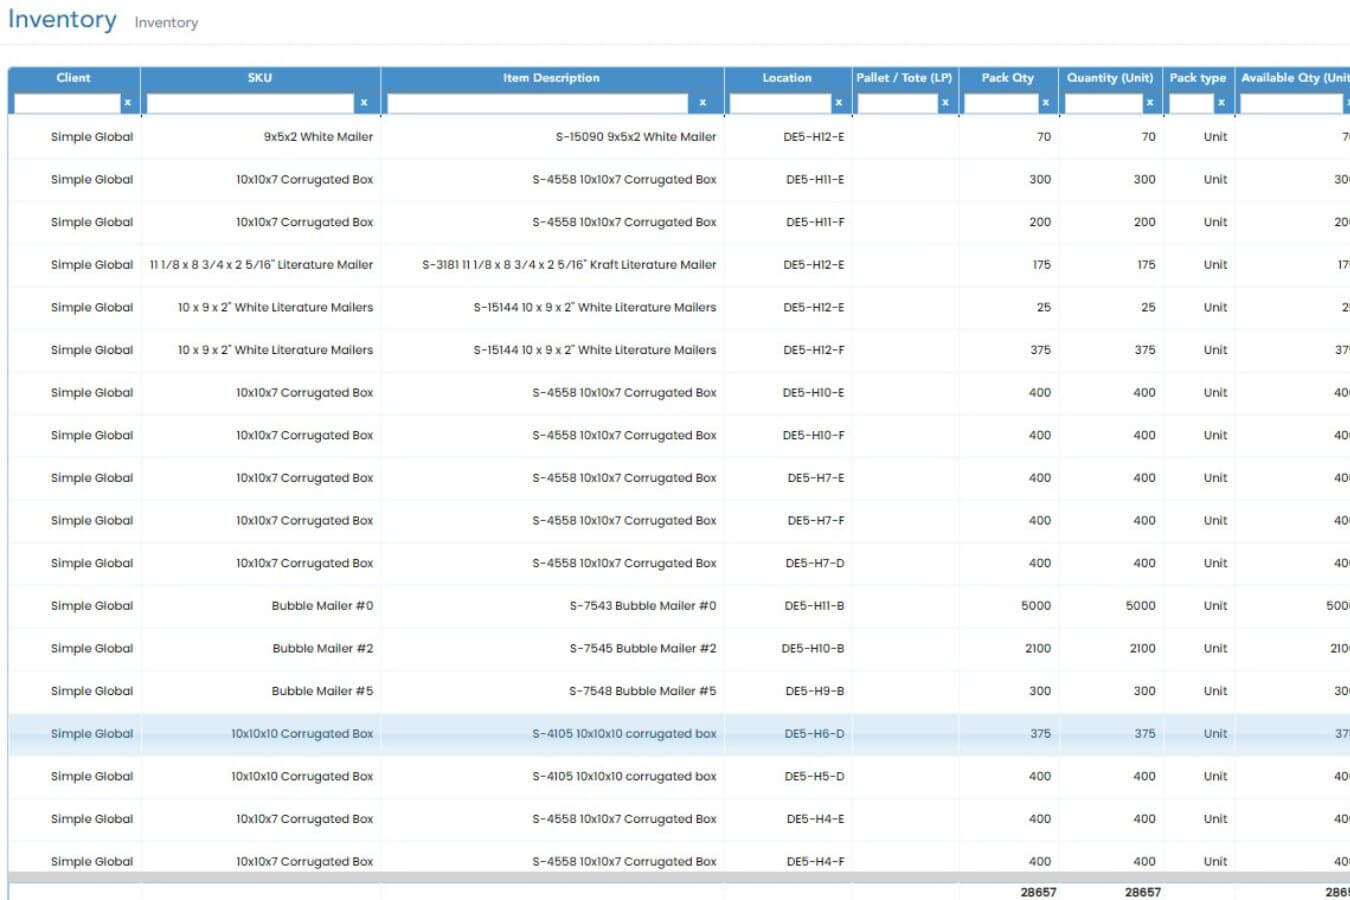The width and height of the screenshot is (1350, 900).
Task: Focus the Item Description filter field
Action: pos(538,102)
